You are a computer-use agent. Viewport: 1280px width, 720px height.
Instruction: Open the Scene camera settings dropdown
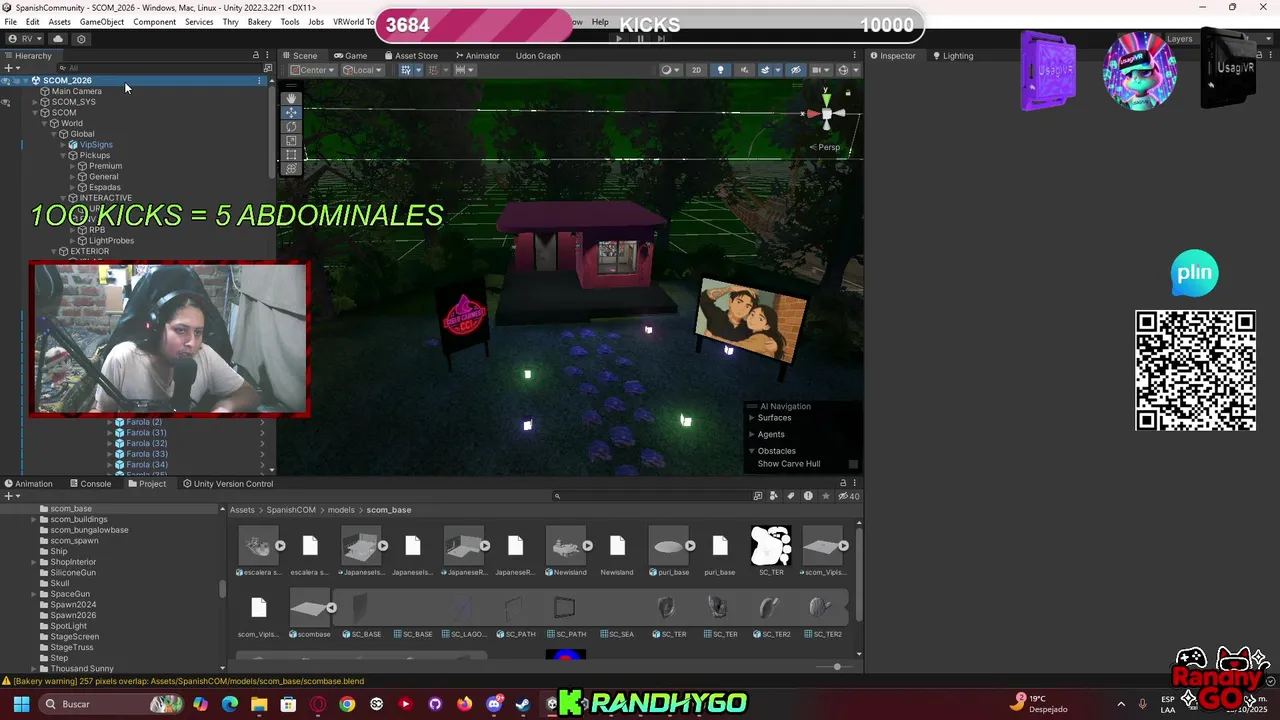tap(820, 70)
